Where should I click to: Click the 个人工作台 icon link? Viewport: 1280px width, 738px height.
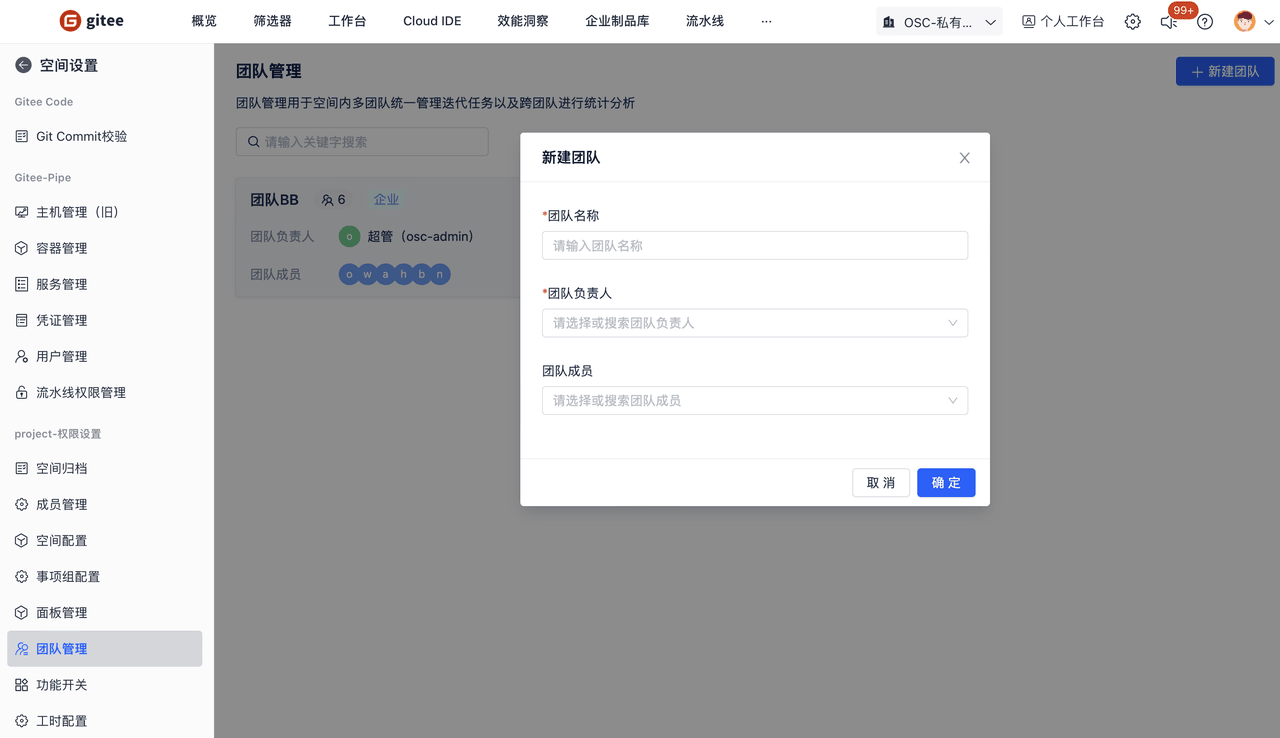click(1062, 21)
